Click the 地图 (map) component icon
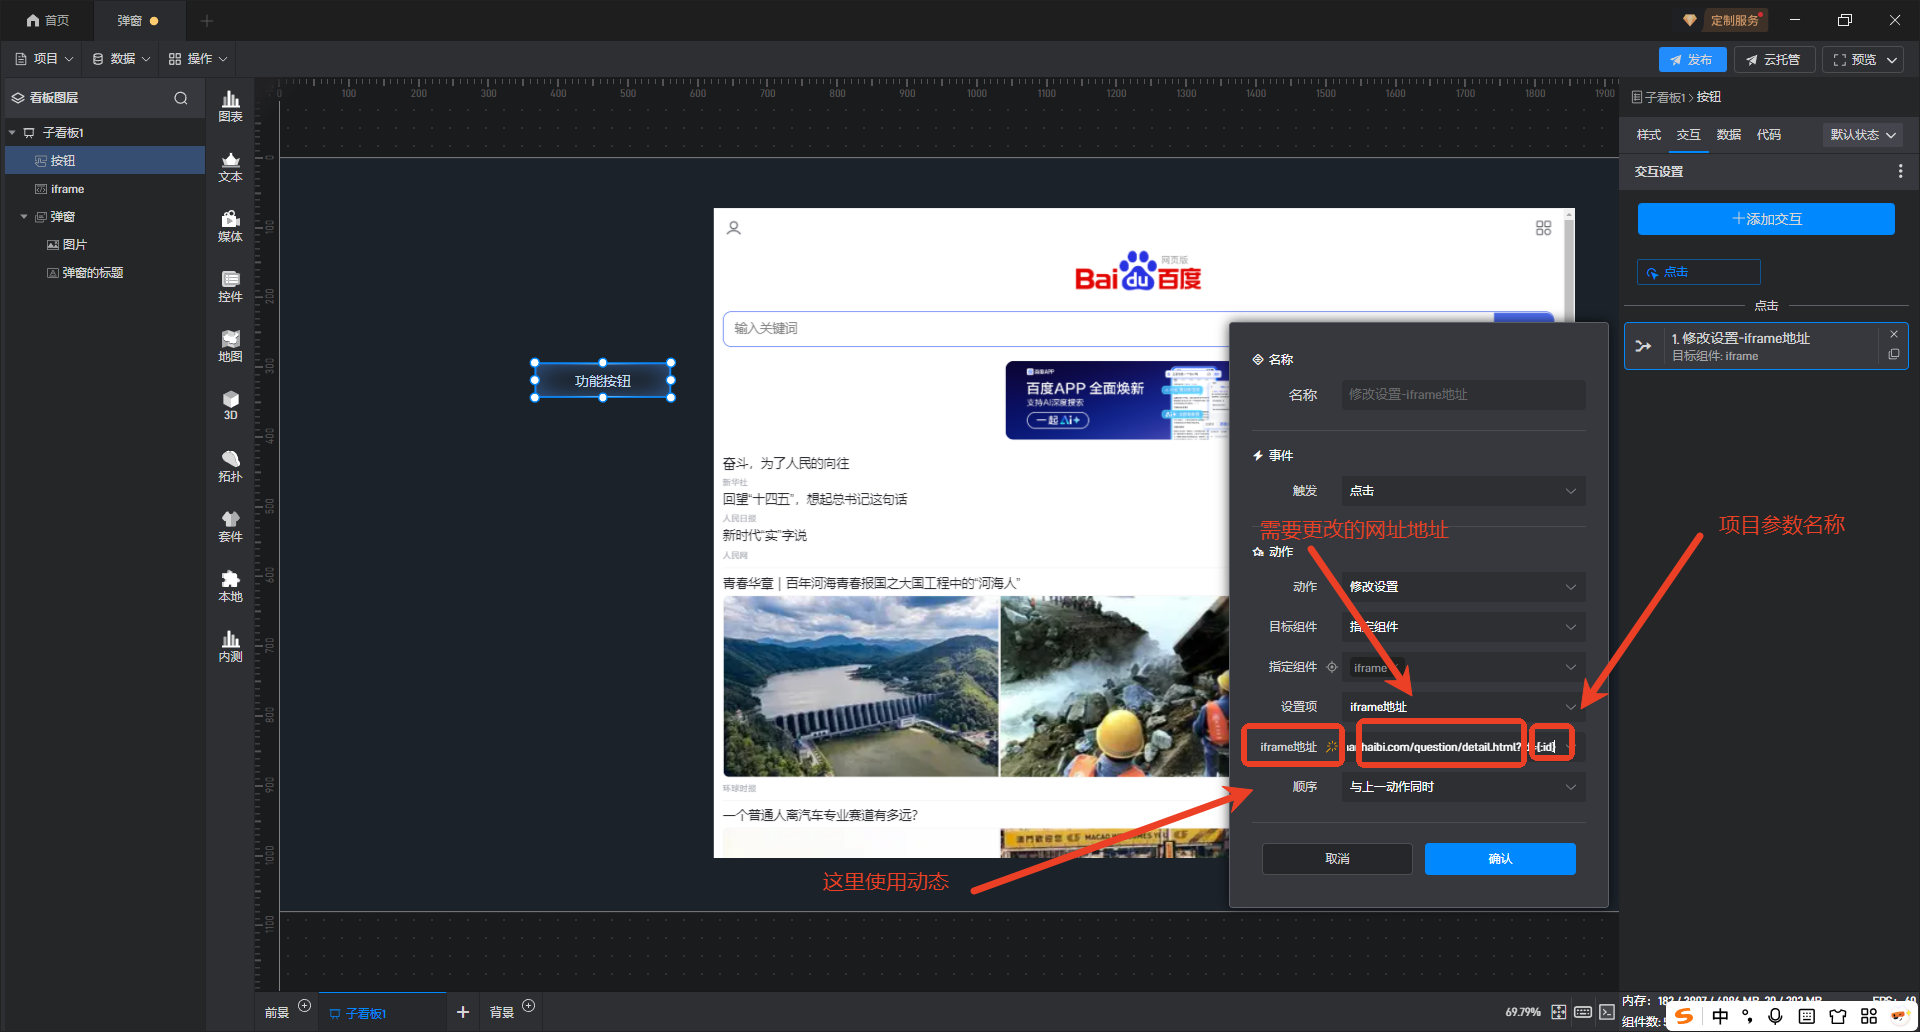The height and width of the screenshot is (1032, 1920). point(230,346)
